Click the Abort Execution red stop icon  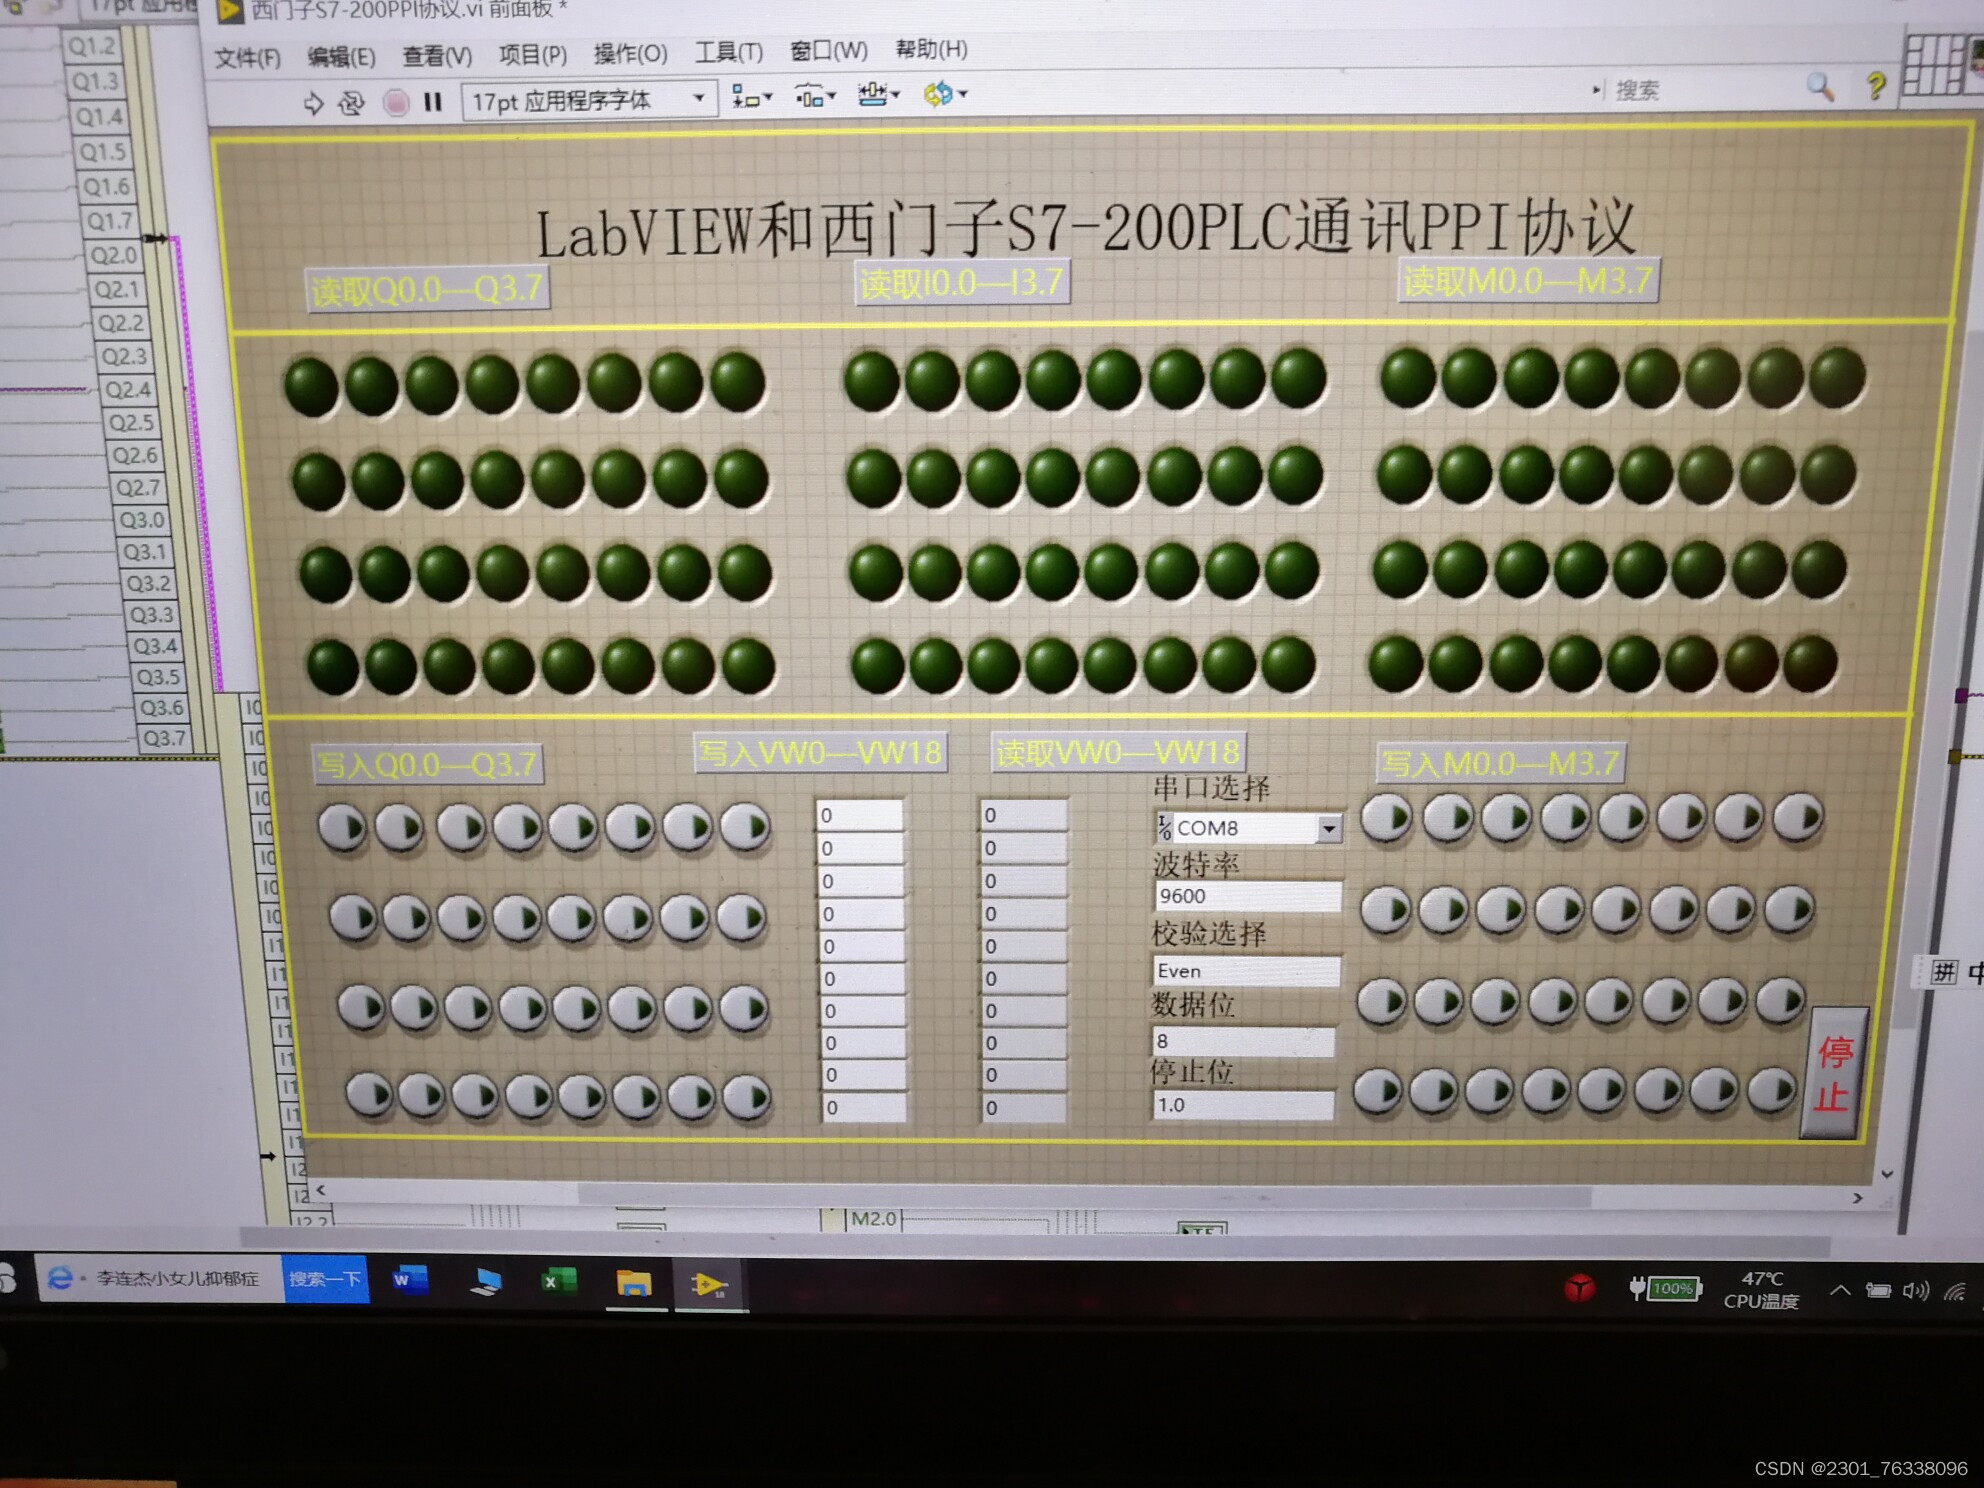[x=394, y=100]
